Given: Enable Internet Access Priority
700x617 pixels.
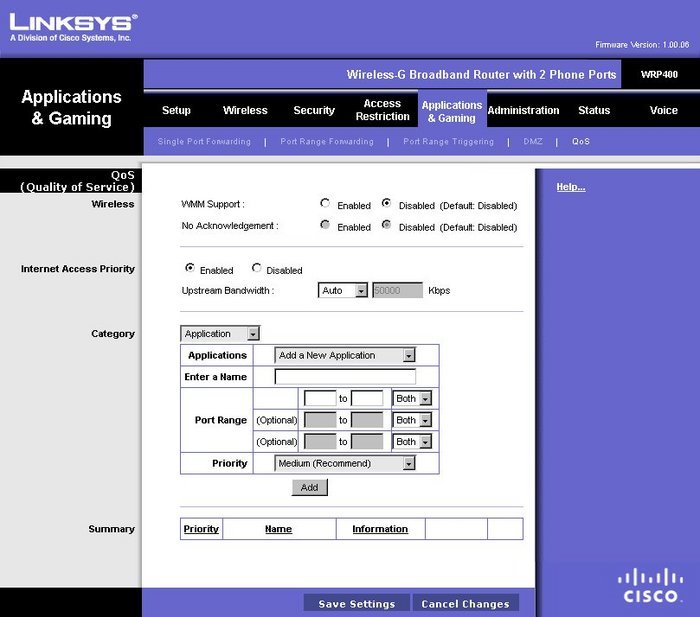Looking at the screenshot, I should pos(190,268).
